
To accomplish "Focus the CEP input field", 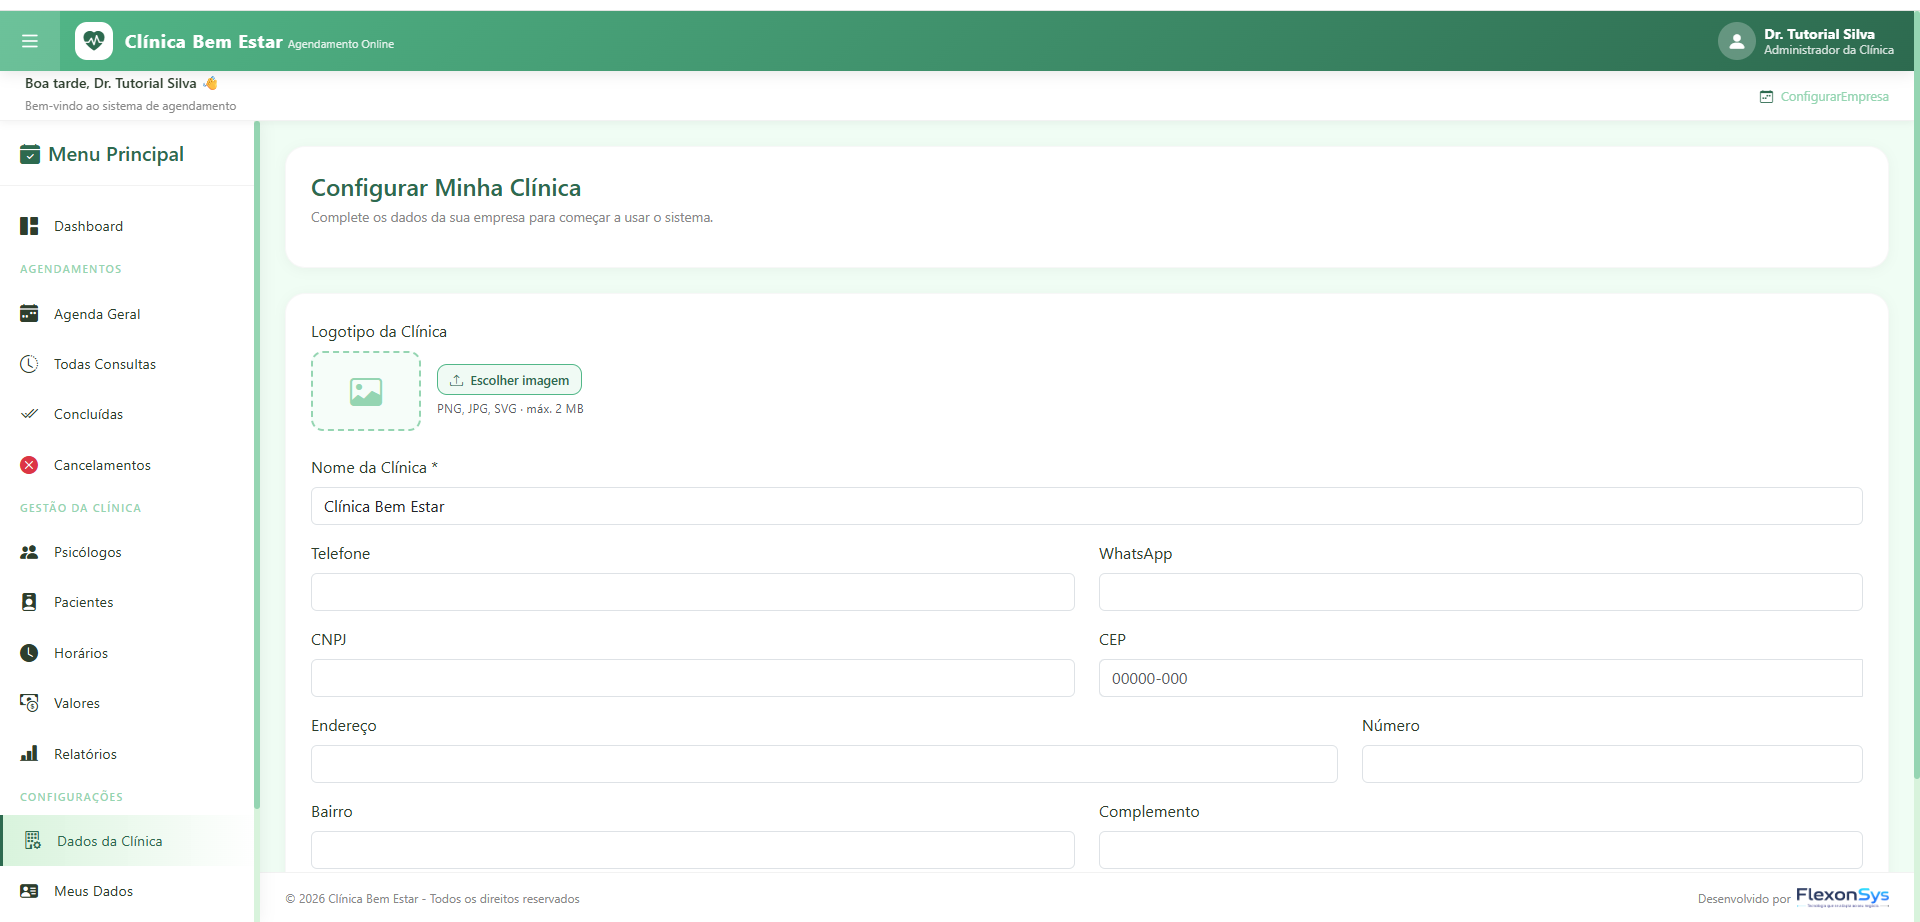I will pyautogui.click(x=1480, y=678).
